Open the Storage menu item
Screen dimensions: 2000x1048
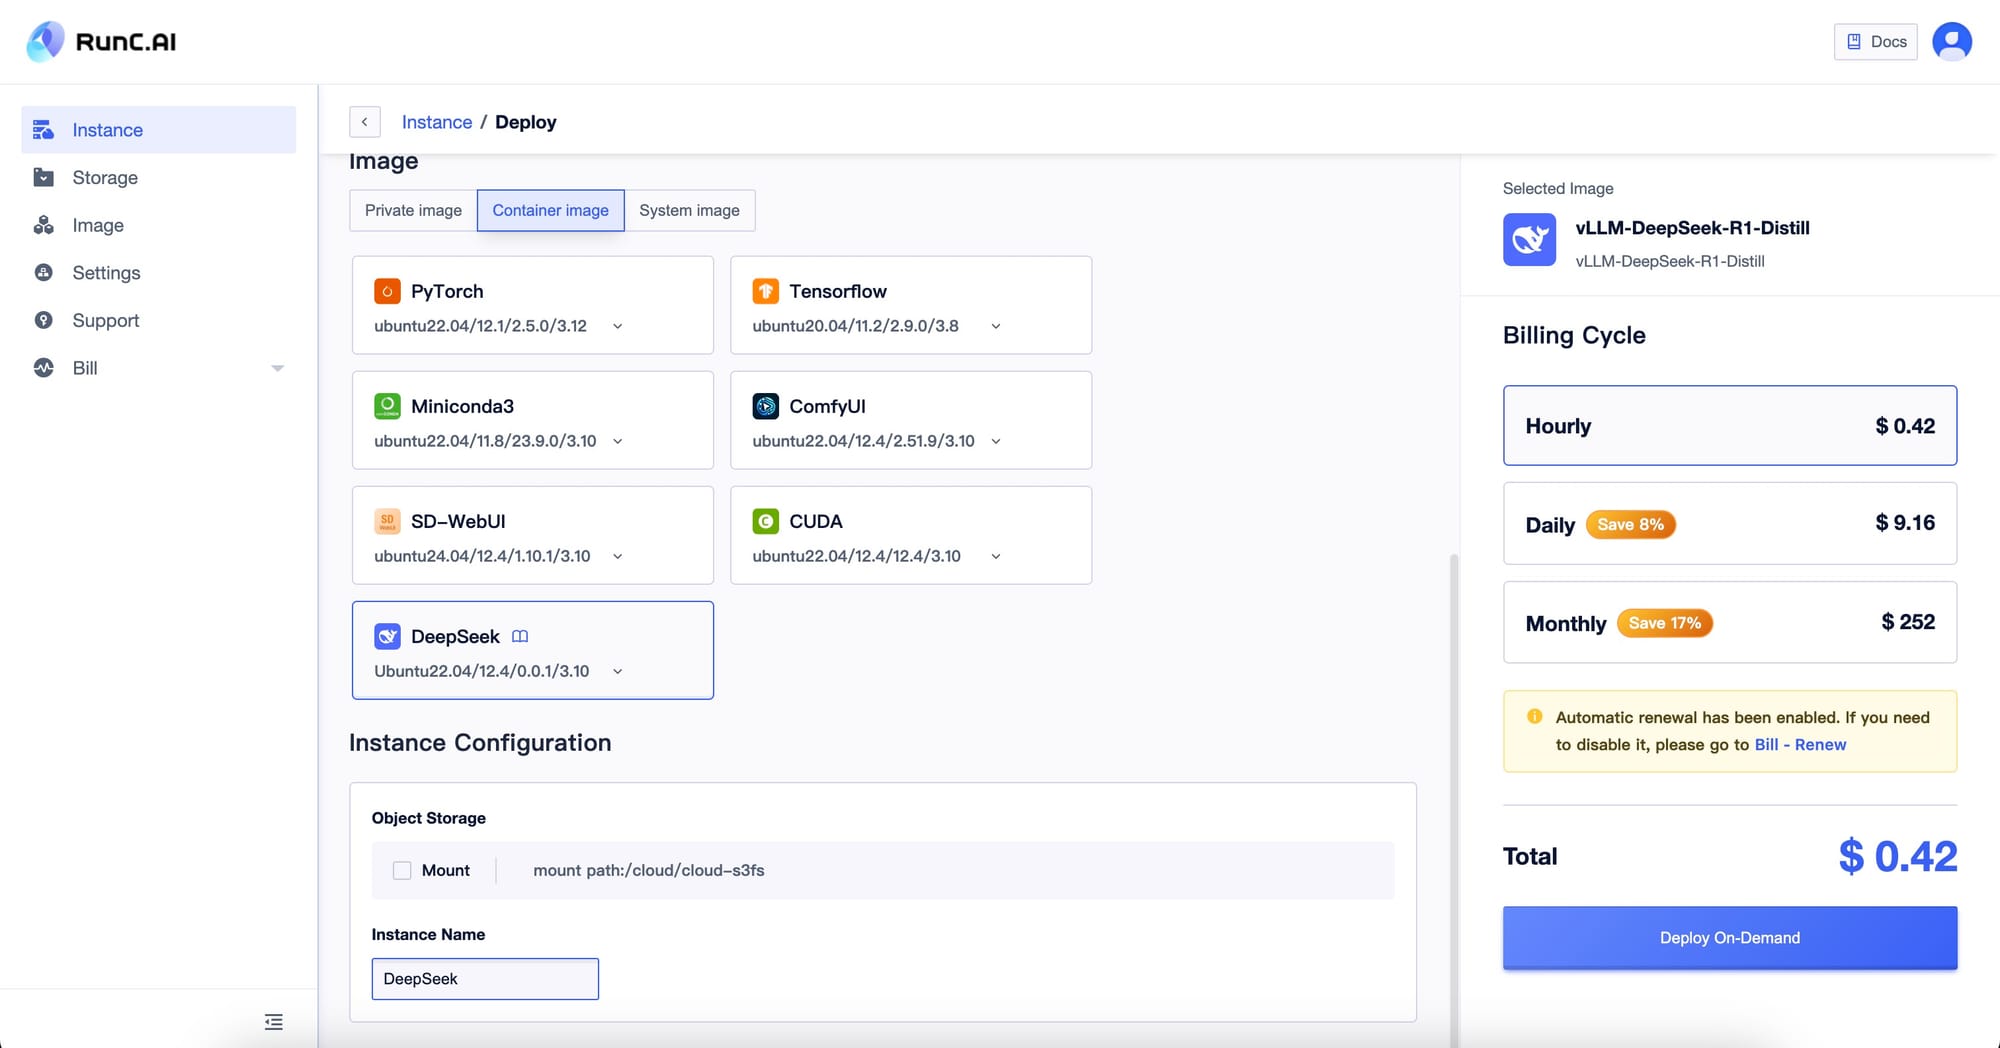(158, 177)
